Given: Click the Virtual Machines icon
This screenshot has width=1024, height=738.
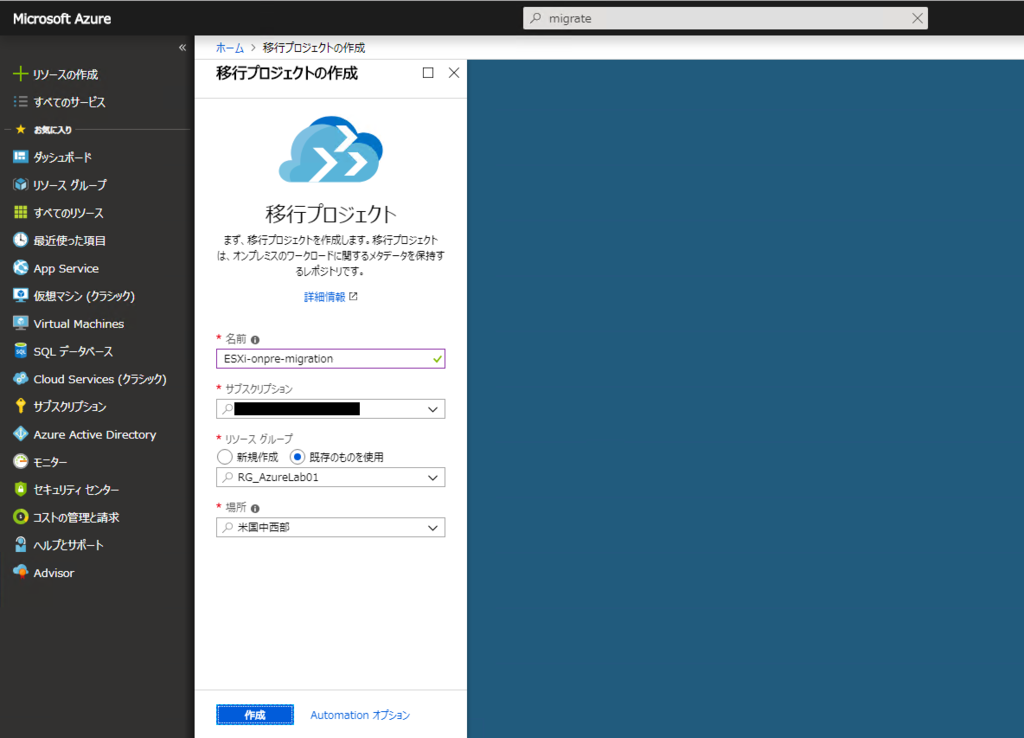Looking at the screenshot, I should 20,323.
